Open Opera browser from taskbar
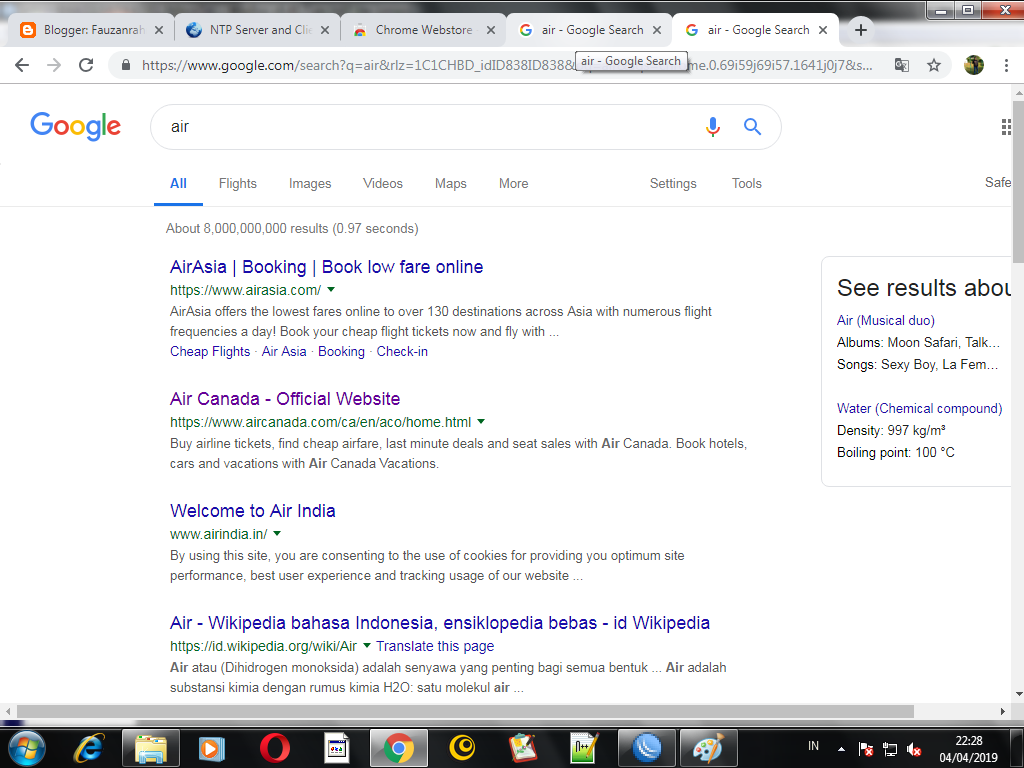 [x=274, y=748]
